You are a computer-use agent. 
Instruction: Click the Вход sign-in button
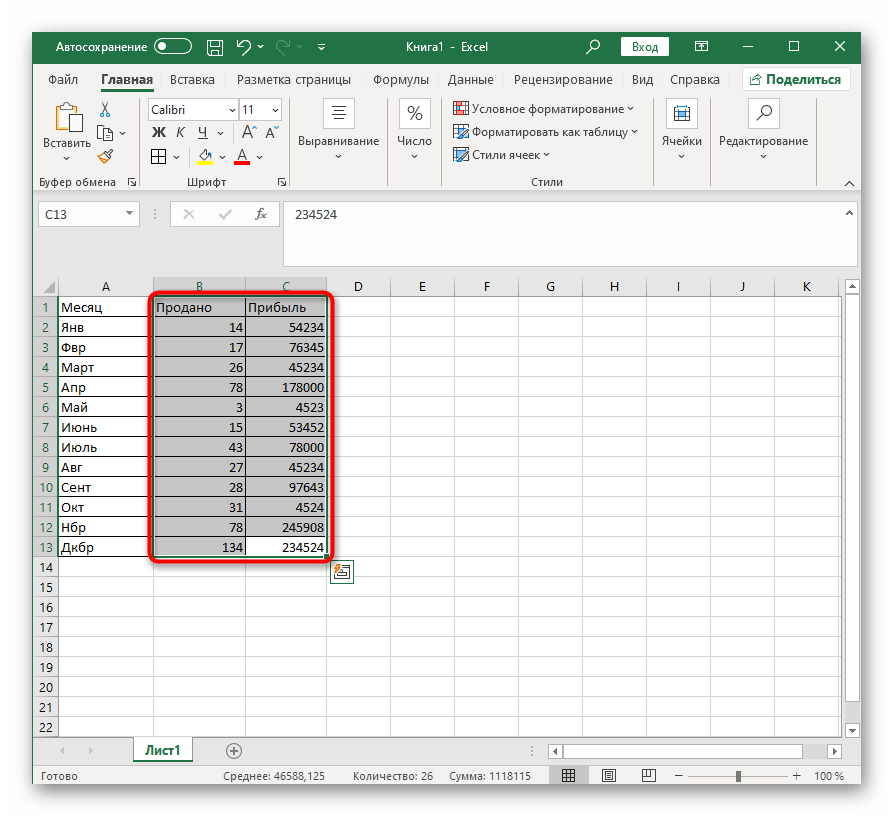pos(645,46)
